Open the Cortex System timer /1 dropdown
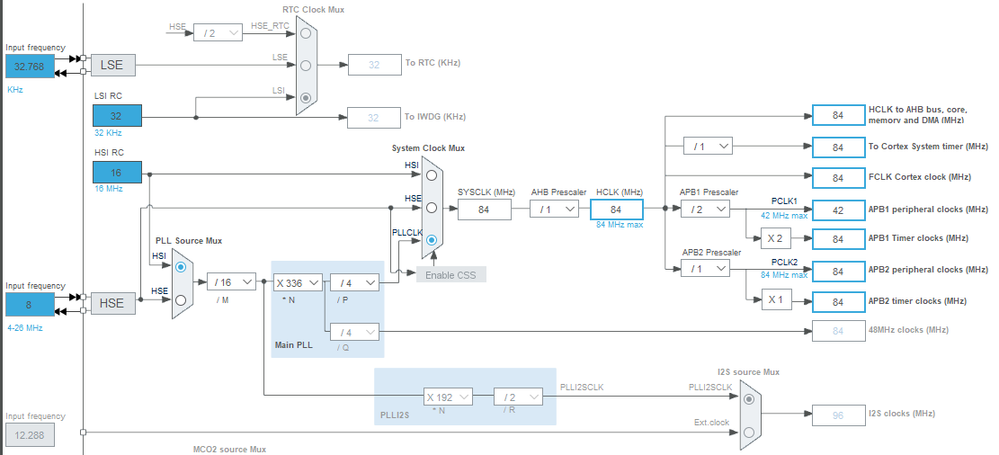Screen dimensions: 999x455 click(x=708, y=147)
